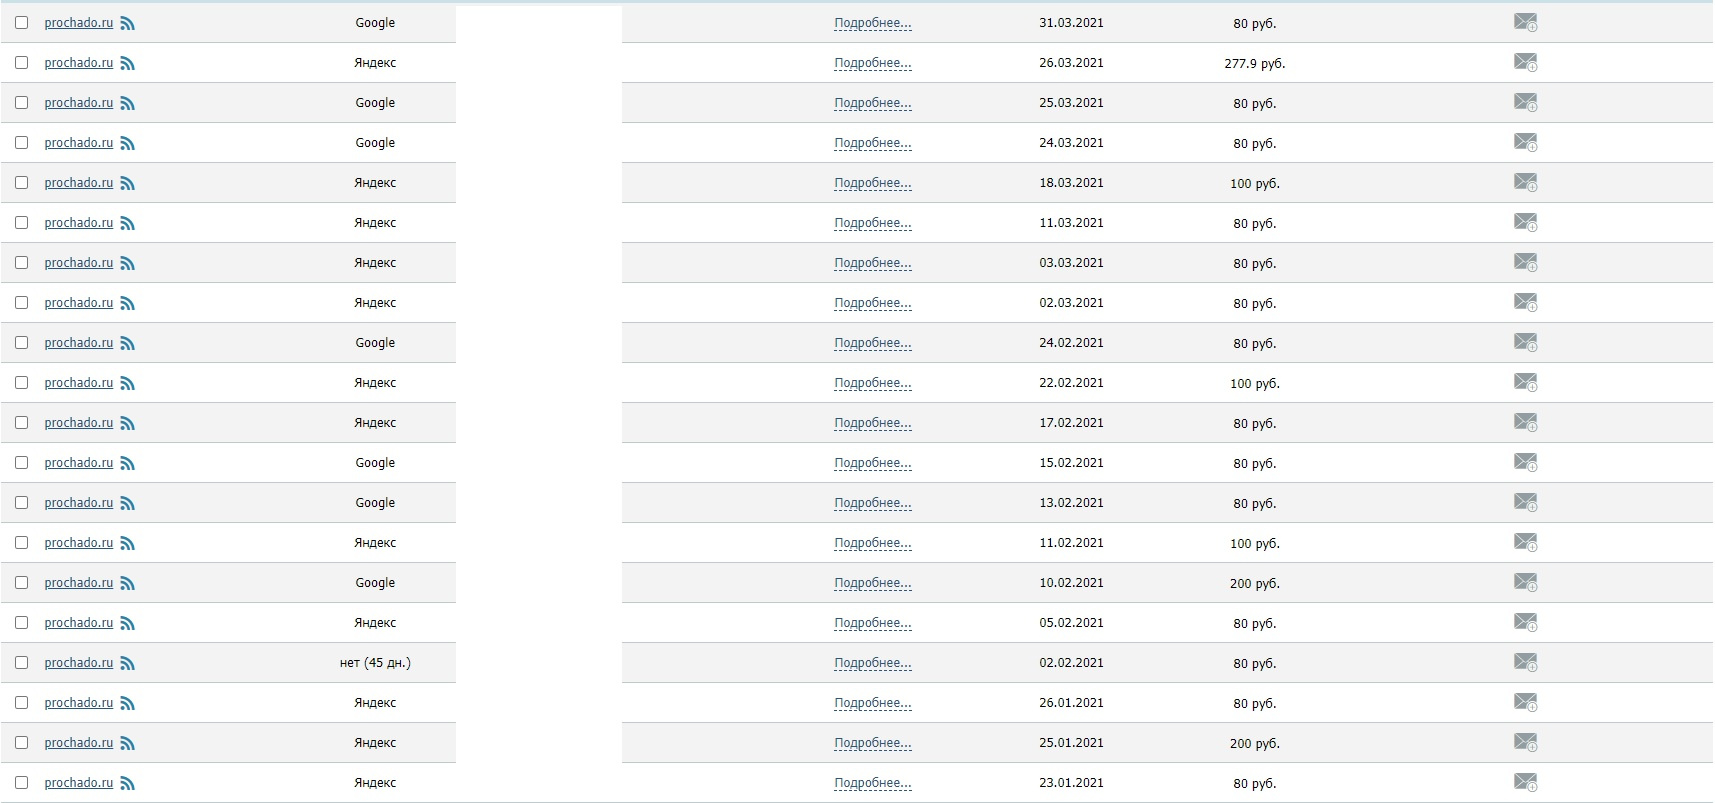Viewport: 1715px width, 803px height.
Task: Send message via envelope in 02.03.2021 row
Action: [1525, 302]
